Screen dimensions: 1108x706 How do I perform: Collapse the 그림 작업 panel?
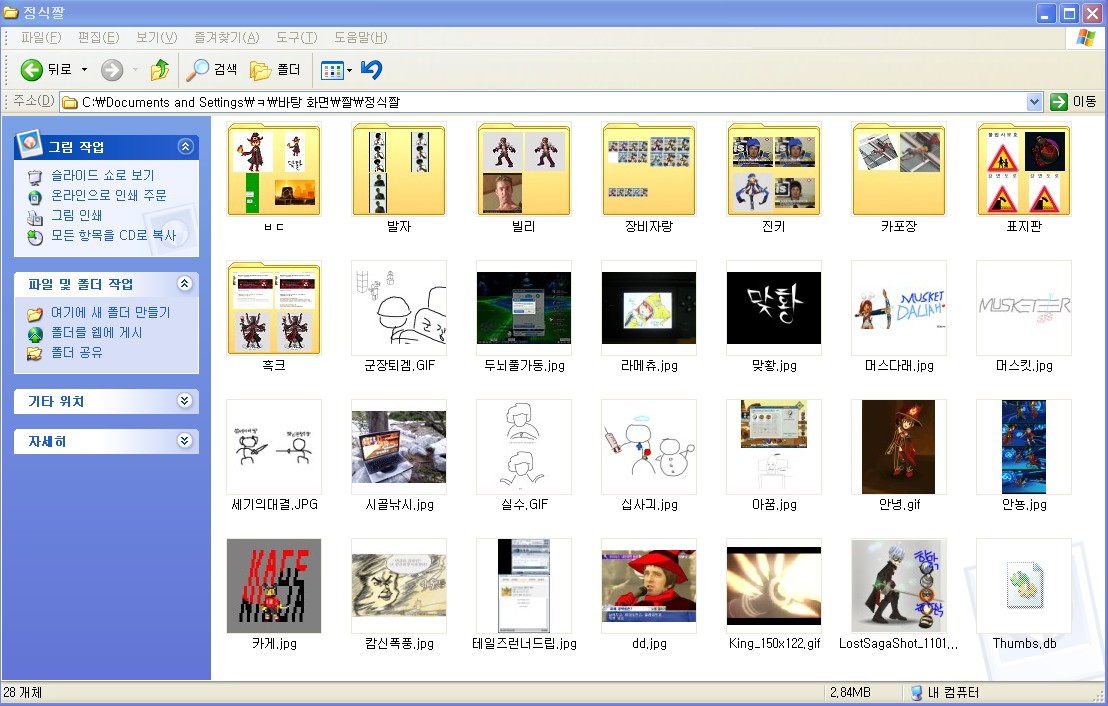click(185, 146)
